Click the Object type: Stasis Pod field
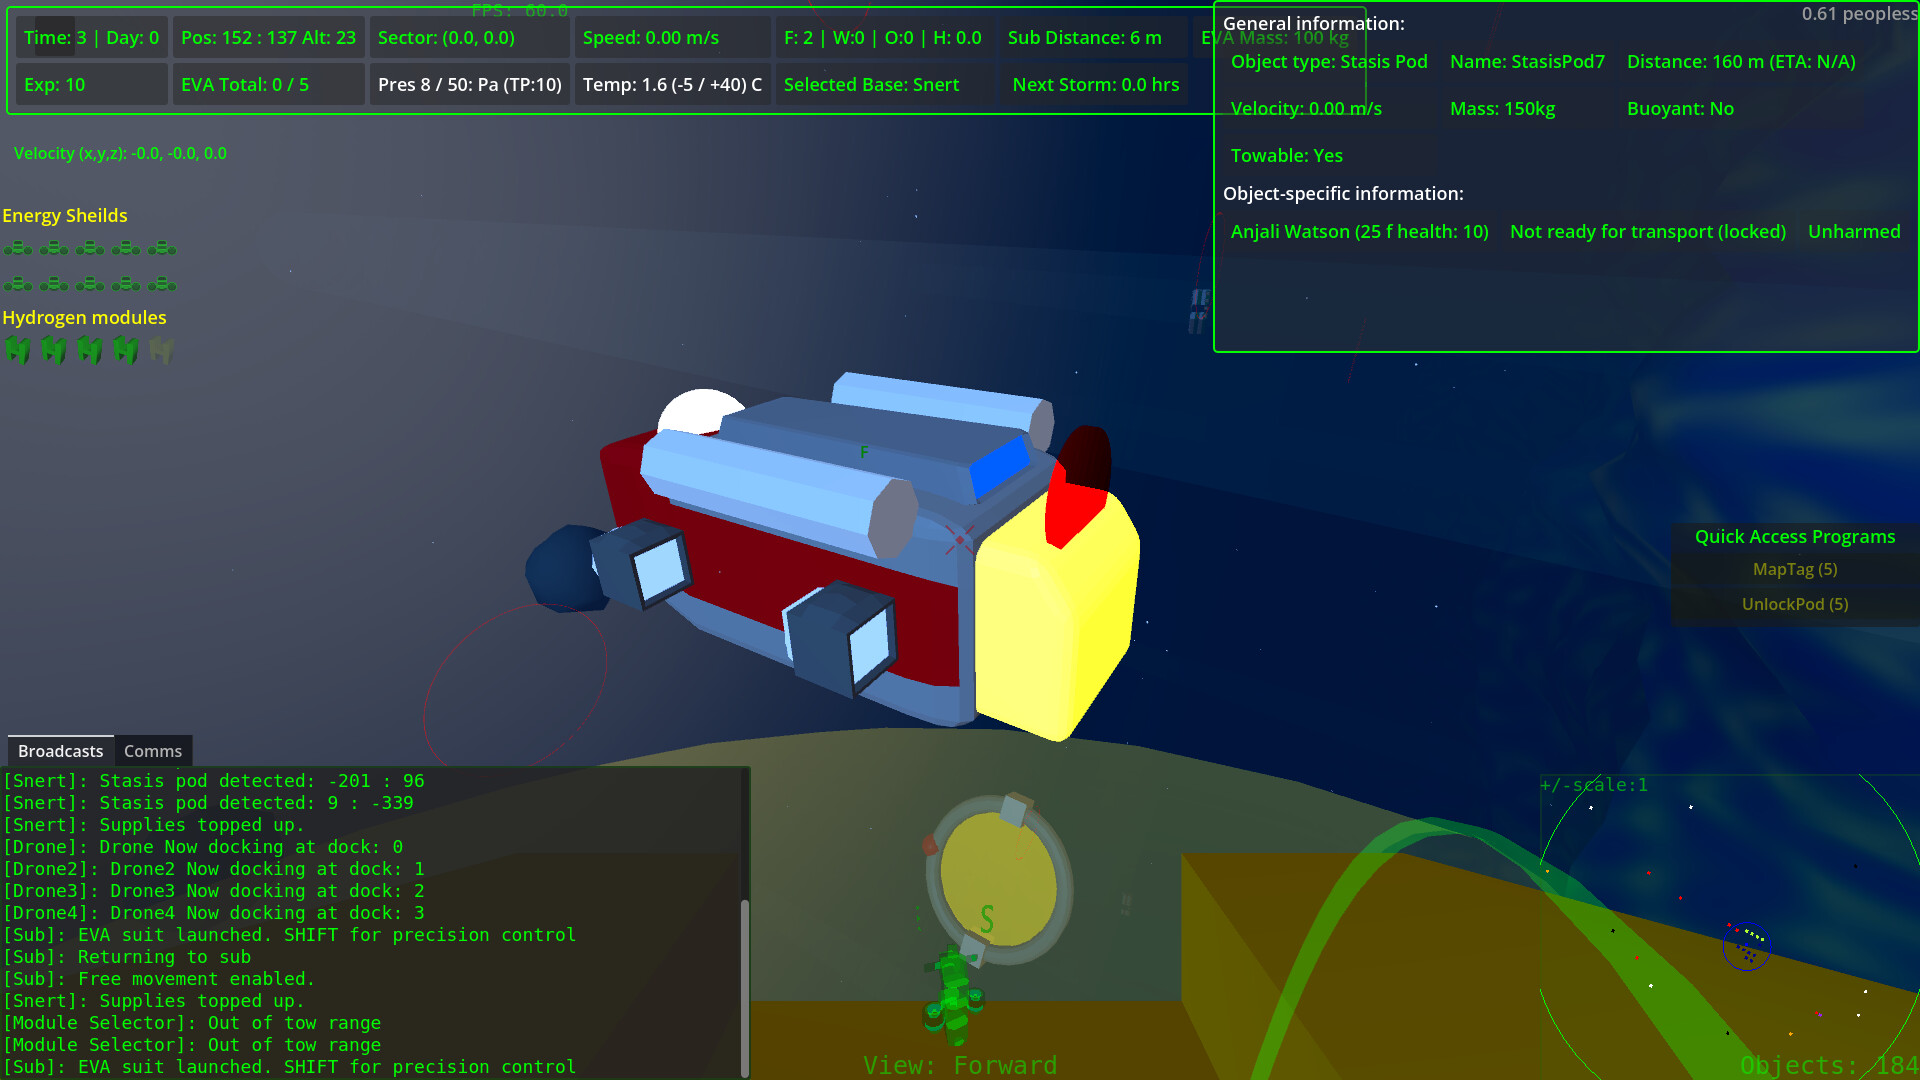 [x=1329, y=62]
